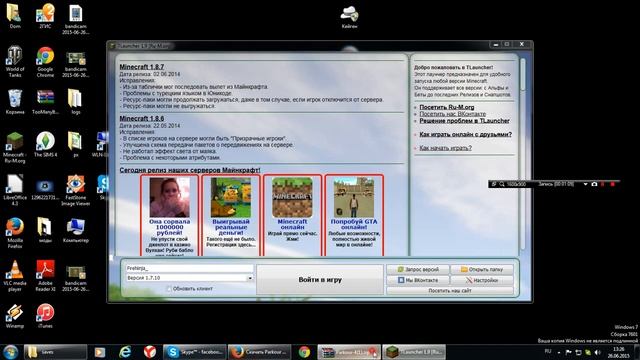Click the Она сорвала 1000000 рублей ad
The height and width of the screenshot is (360, 640).
click(169, 216)
